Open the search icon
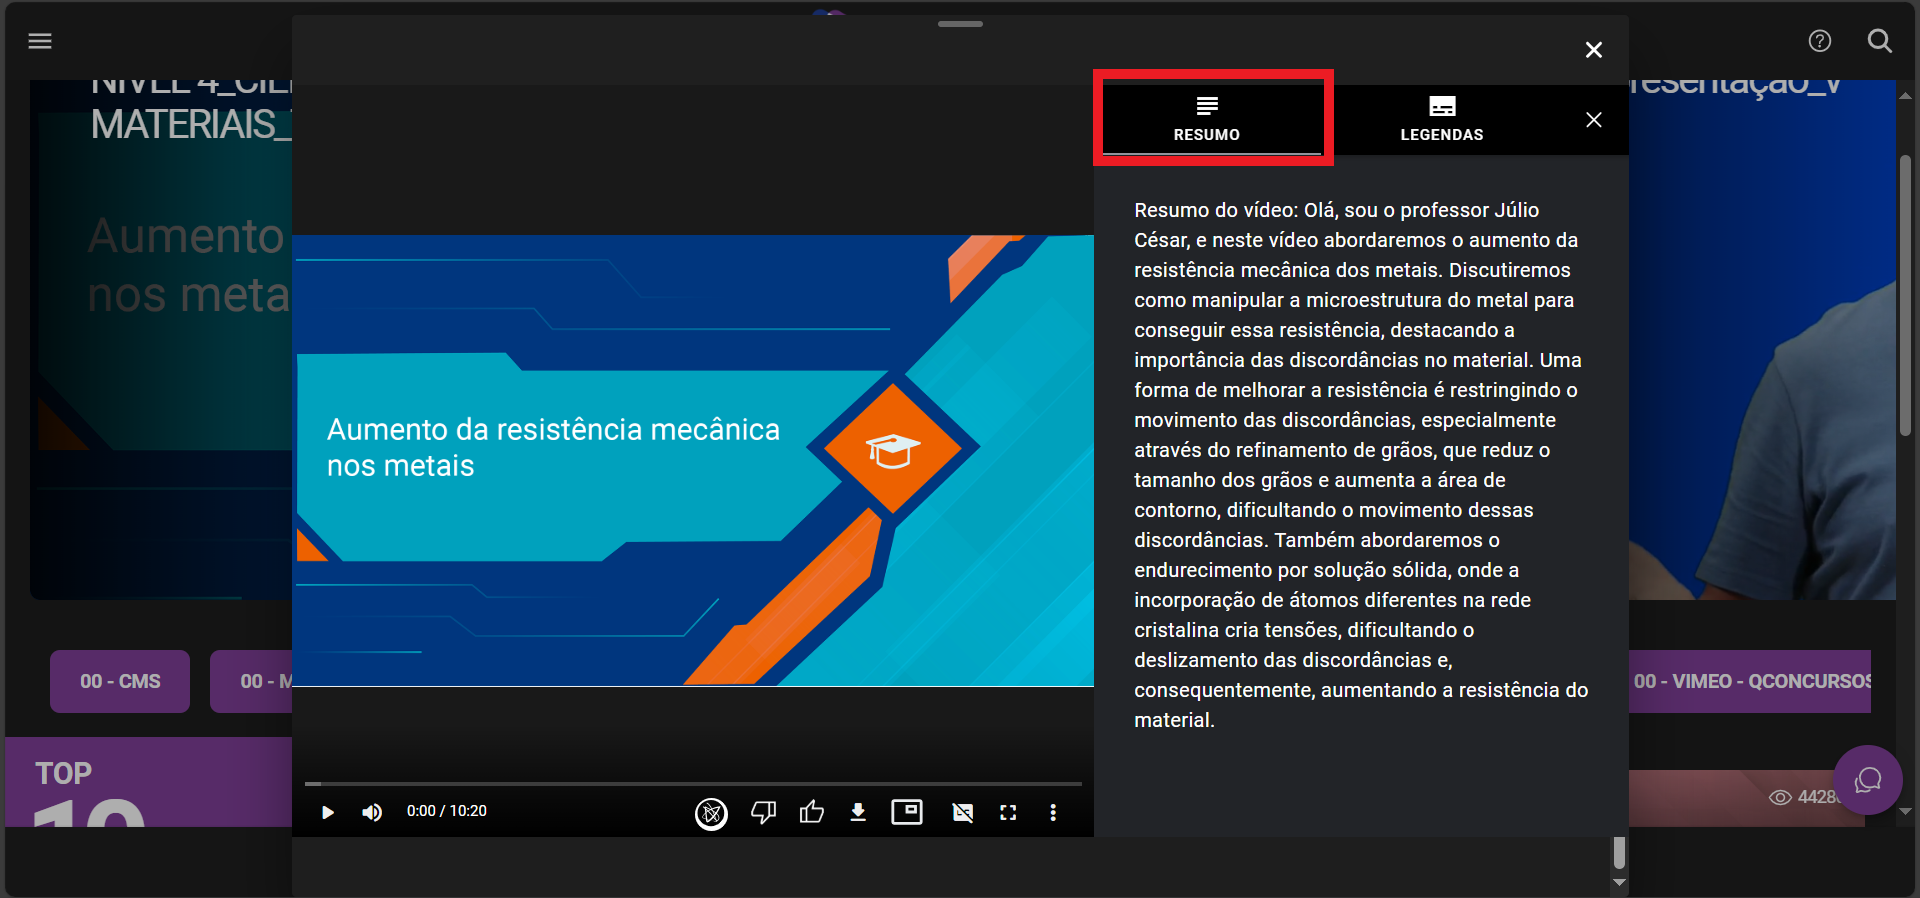Image resolution: width=1920 pixels, height=898 pixels. coord(1880,41)
